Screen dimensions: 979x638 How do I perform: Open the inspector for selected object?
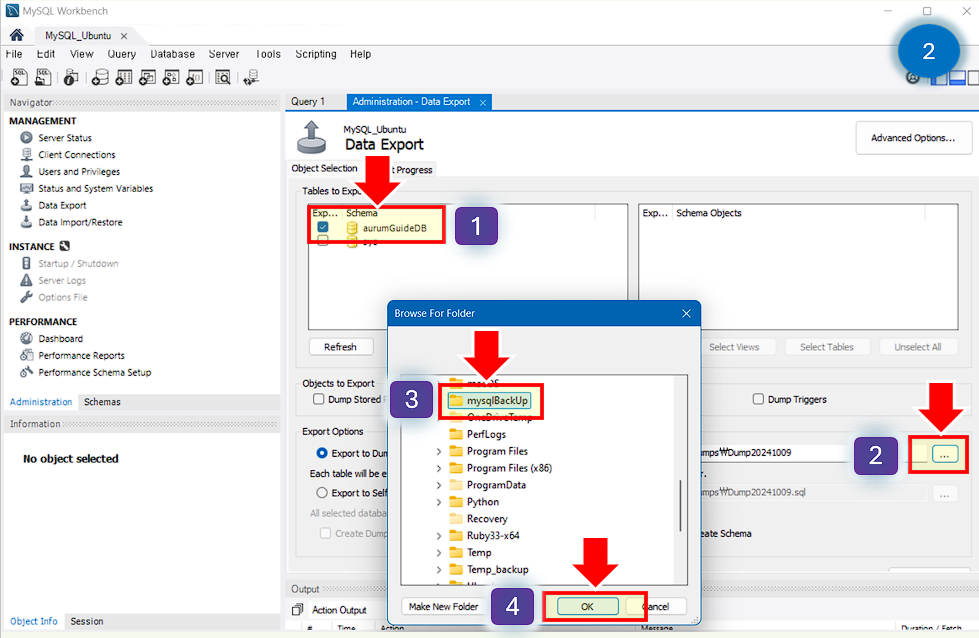click(71, 77)
